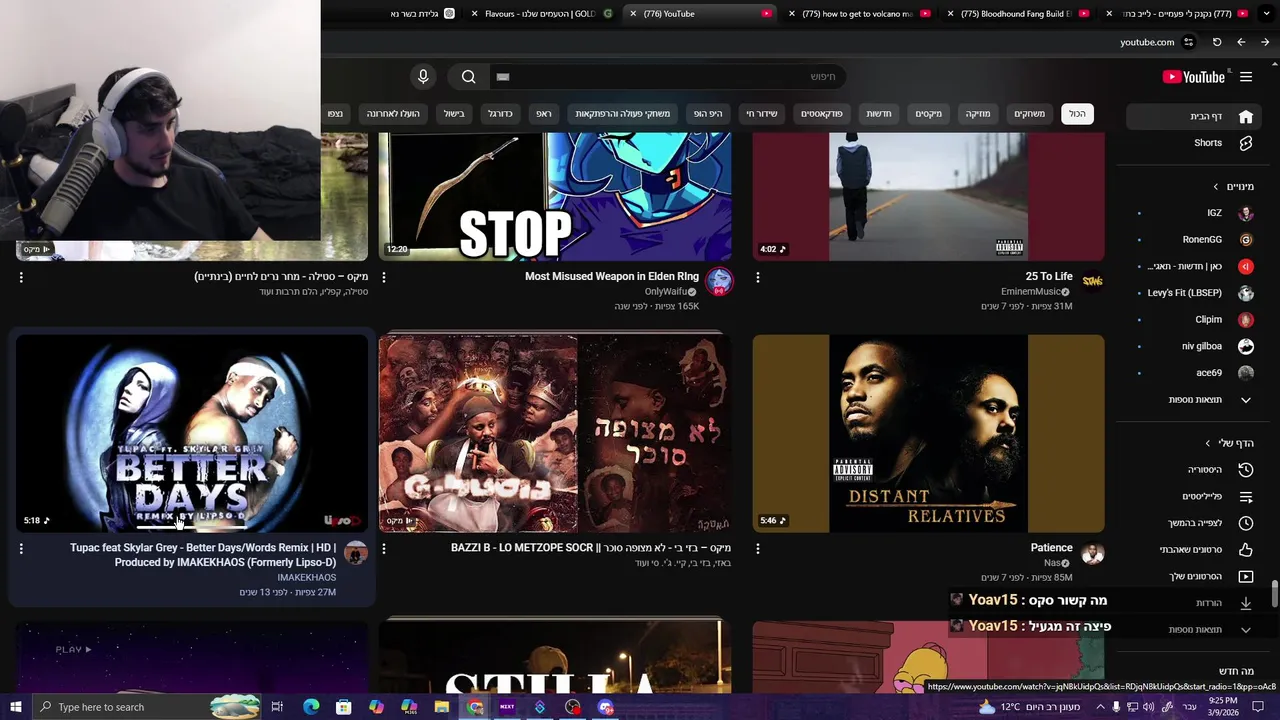Screen dimensions: 1280x720
Task: Open the YouTube hamburger guide menu
Action: point(1246,77)
